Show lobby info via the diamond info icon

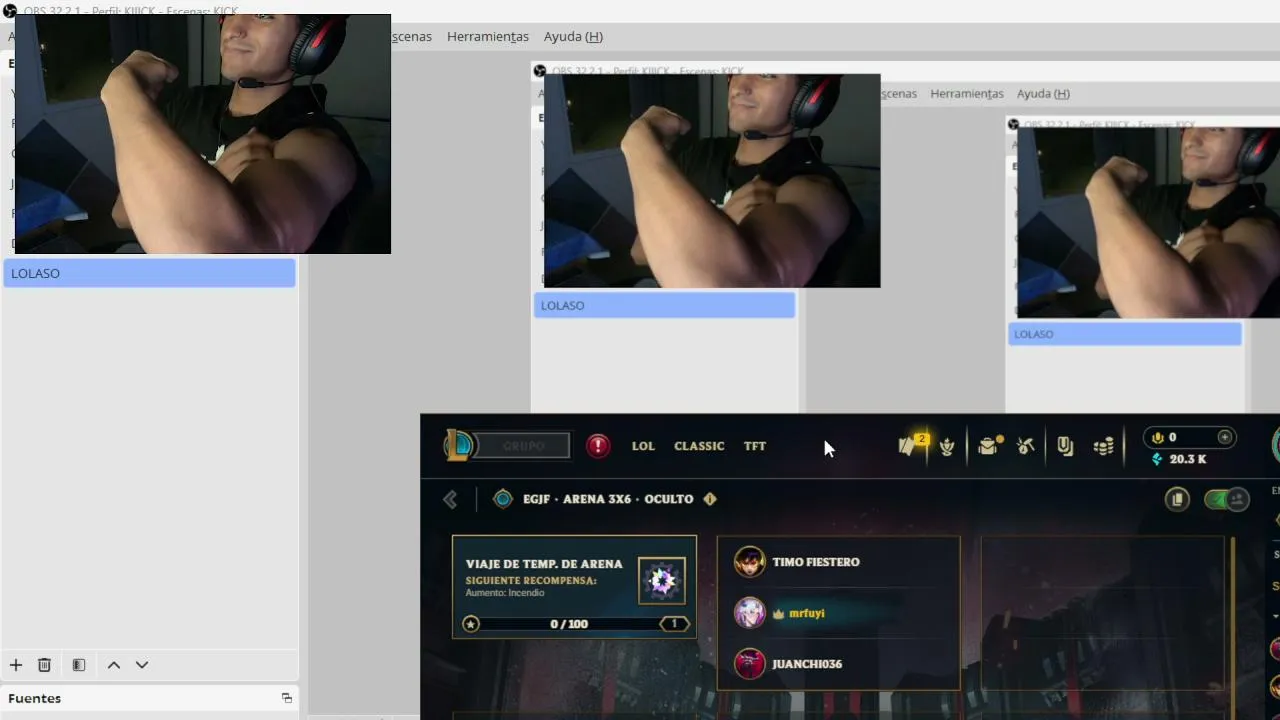coord(710,499)
